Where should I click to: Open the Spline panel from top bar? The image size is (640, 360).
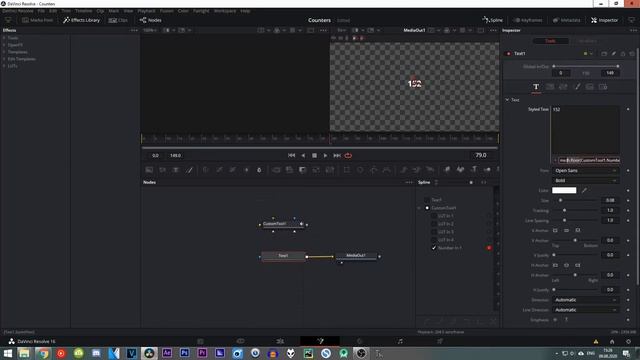point(492,20)
